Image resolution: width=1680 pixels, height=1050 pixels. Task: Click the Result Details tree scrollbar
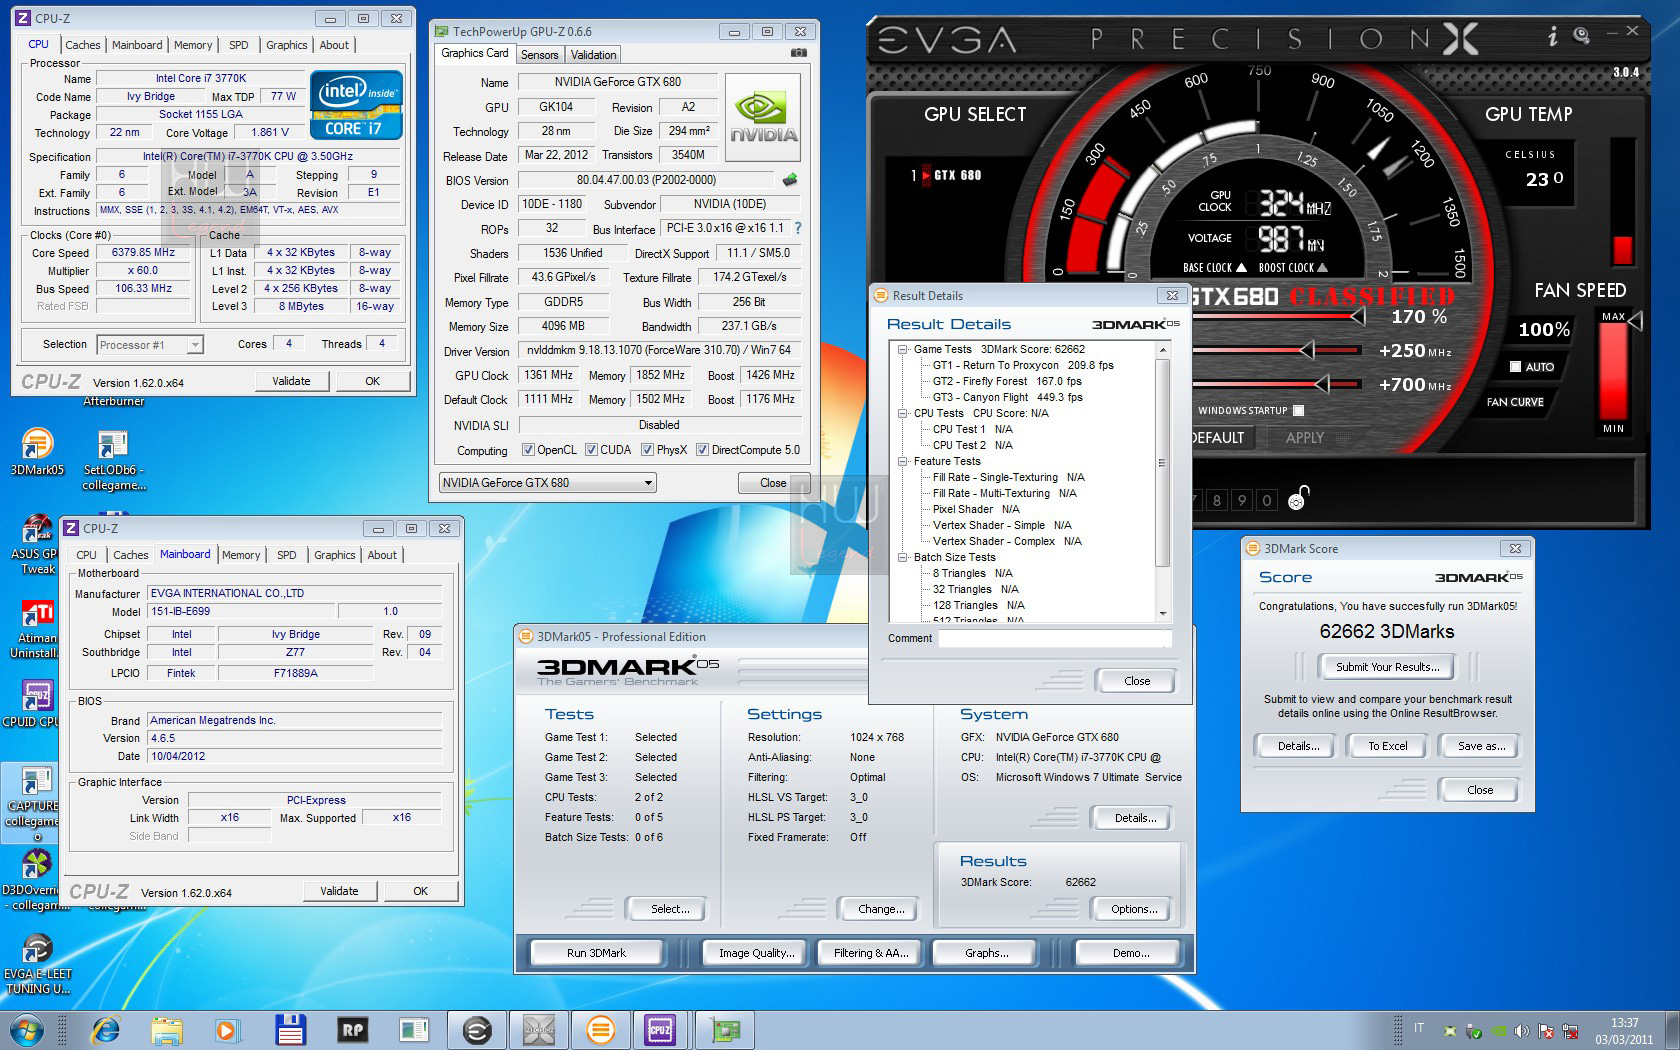tap(1162, 463)
